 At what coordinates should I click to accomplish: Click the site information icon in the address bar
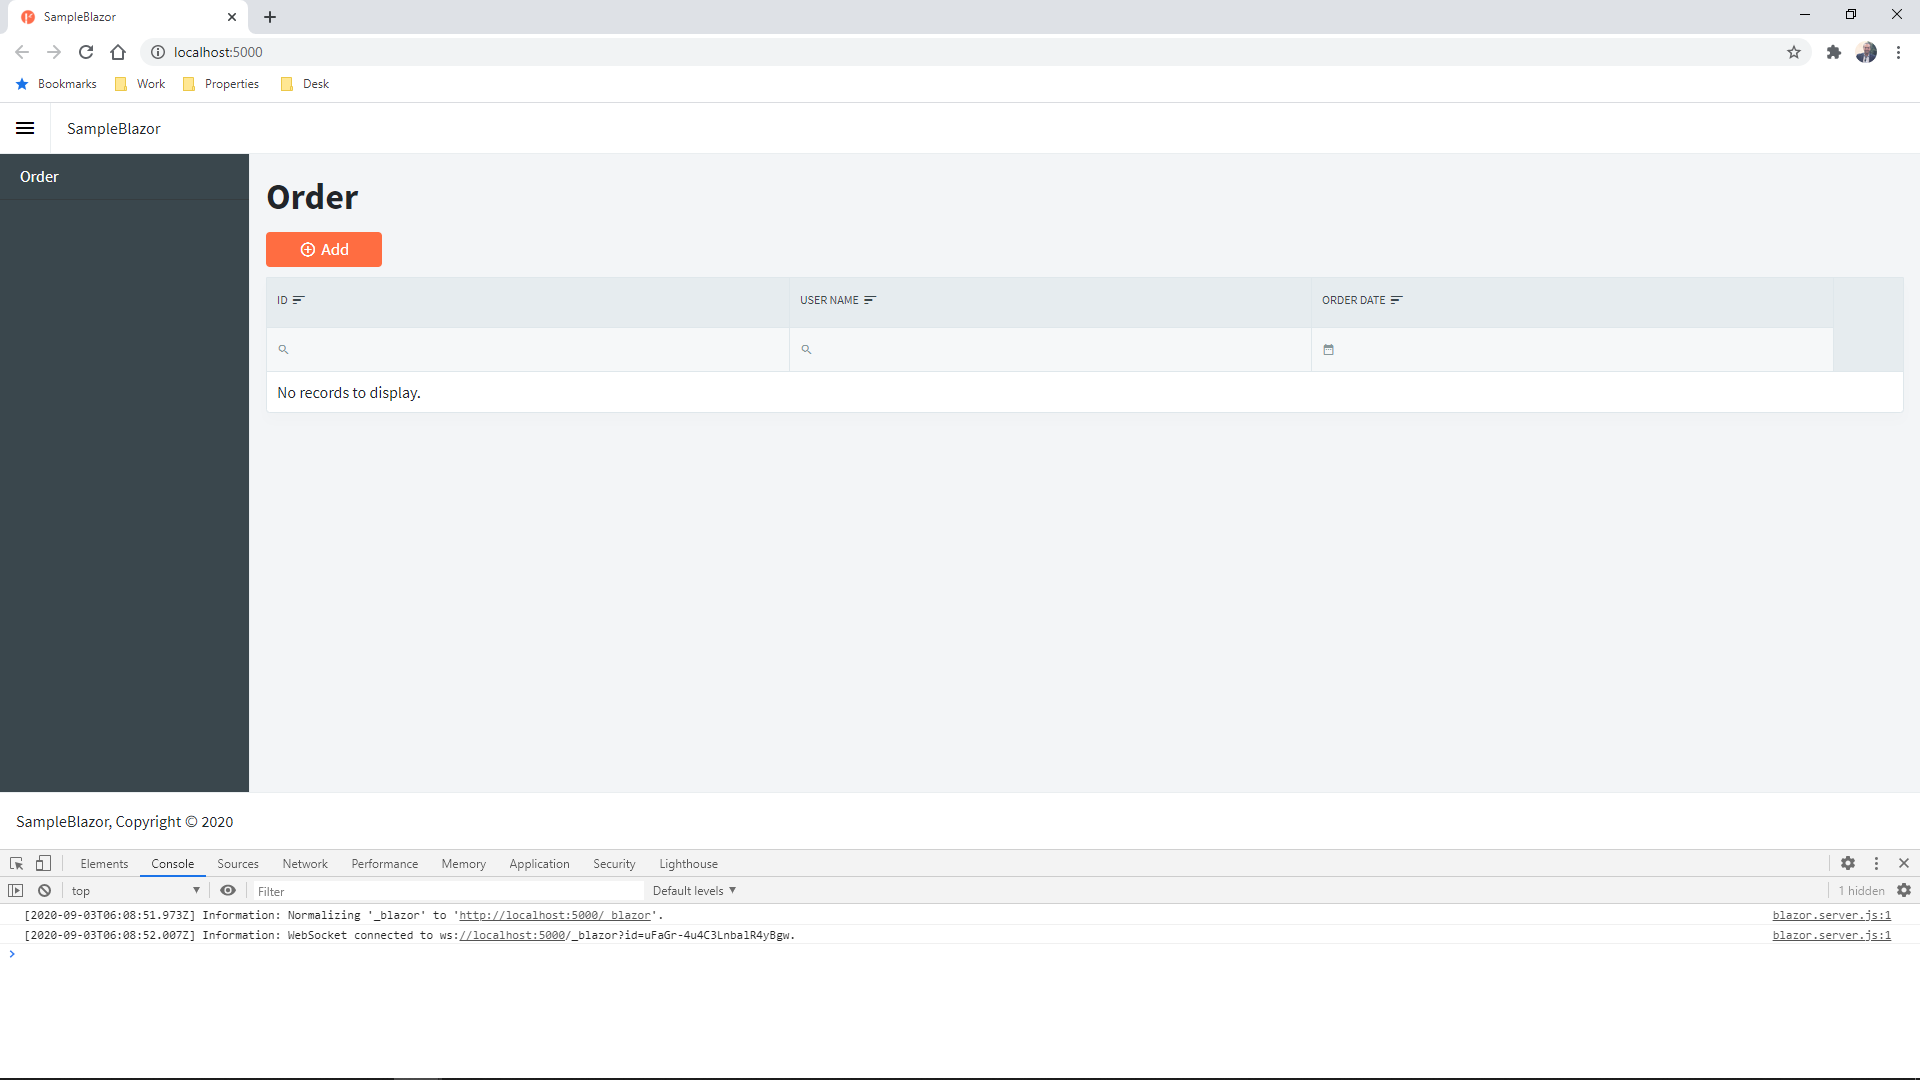158,52
